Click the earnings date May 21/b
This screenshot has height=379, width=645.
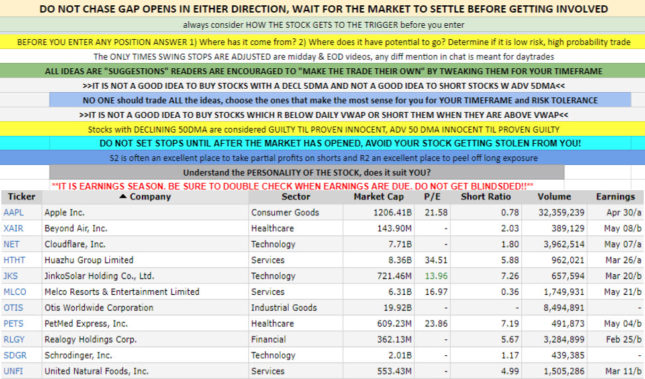click(x=622, y=292)
